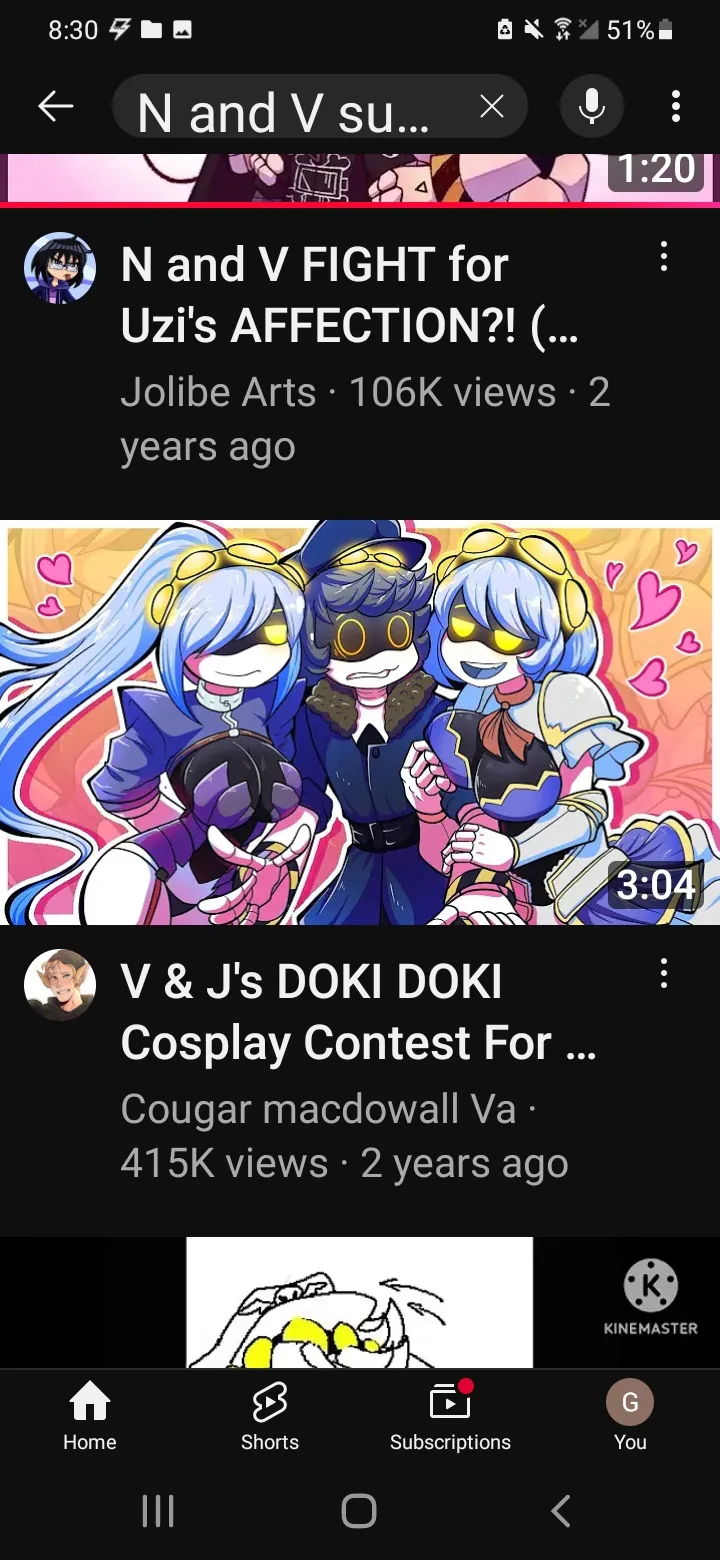Screen dimensions: 720x1560
Task: Open Jolibe Arts channel avatar
Action: (x=60, y=268)
